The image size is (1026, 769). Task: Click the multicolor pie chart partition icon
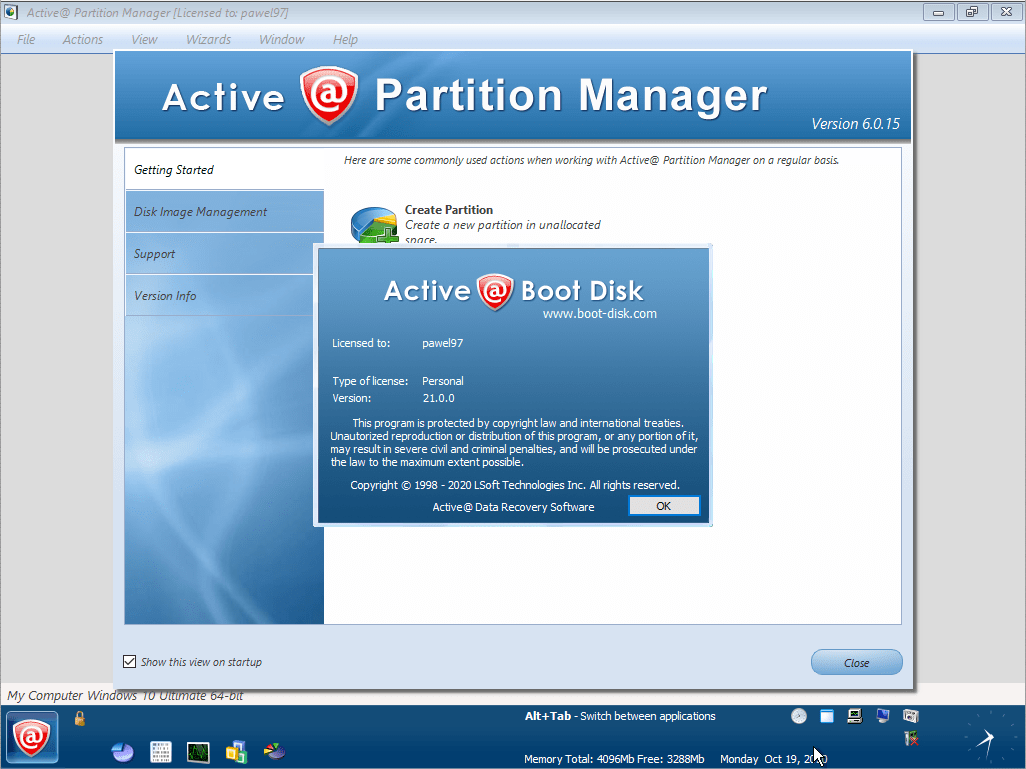pos(274,751)
